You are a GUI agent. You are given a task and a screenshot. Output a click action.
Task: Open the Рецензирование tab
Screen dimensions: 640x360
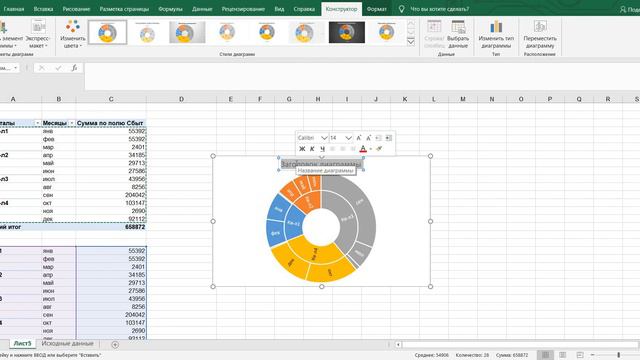point(243,9)
